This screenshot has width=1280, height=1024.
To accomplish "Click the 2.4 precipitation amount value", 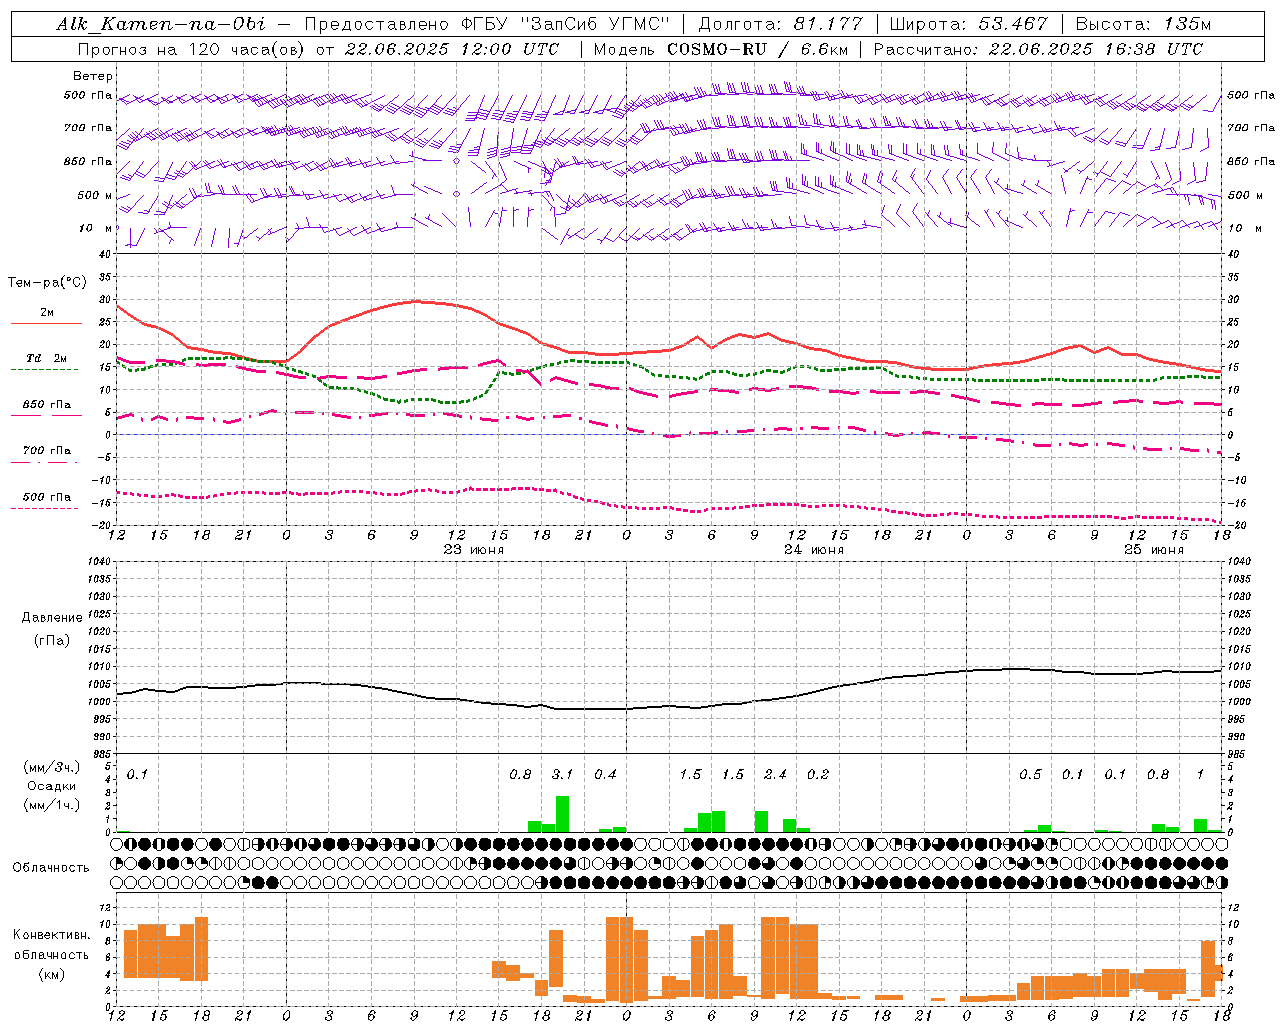I will pos(775,775).
